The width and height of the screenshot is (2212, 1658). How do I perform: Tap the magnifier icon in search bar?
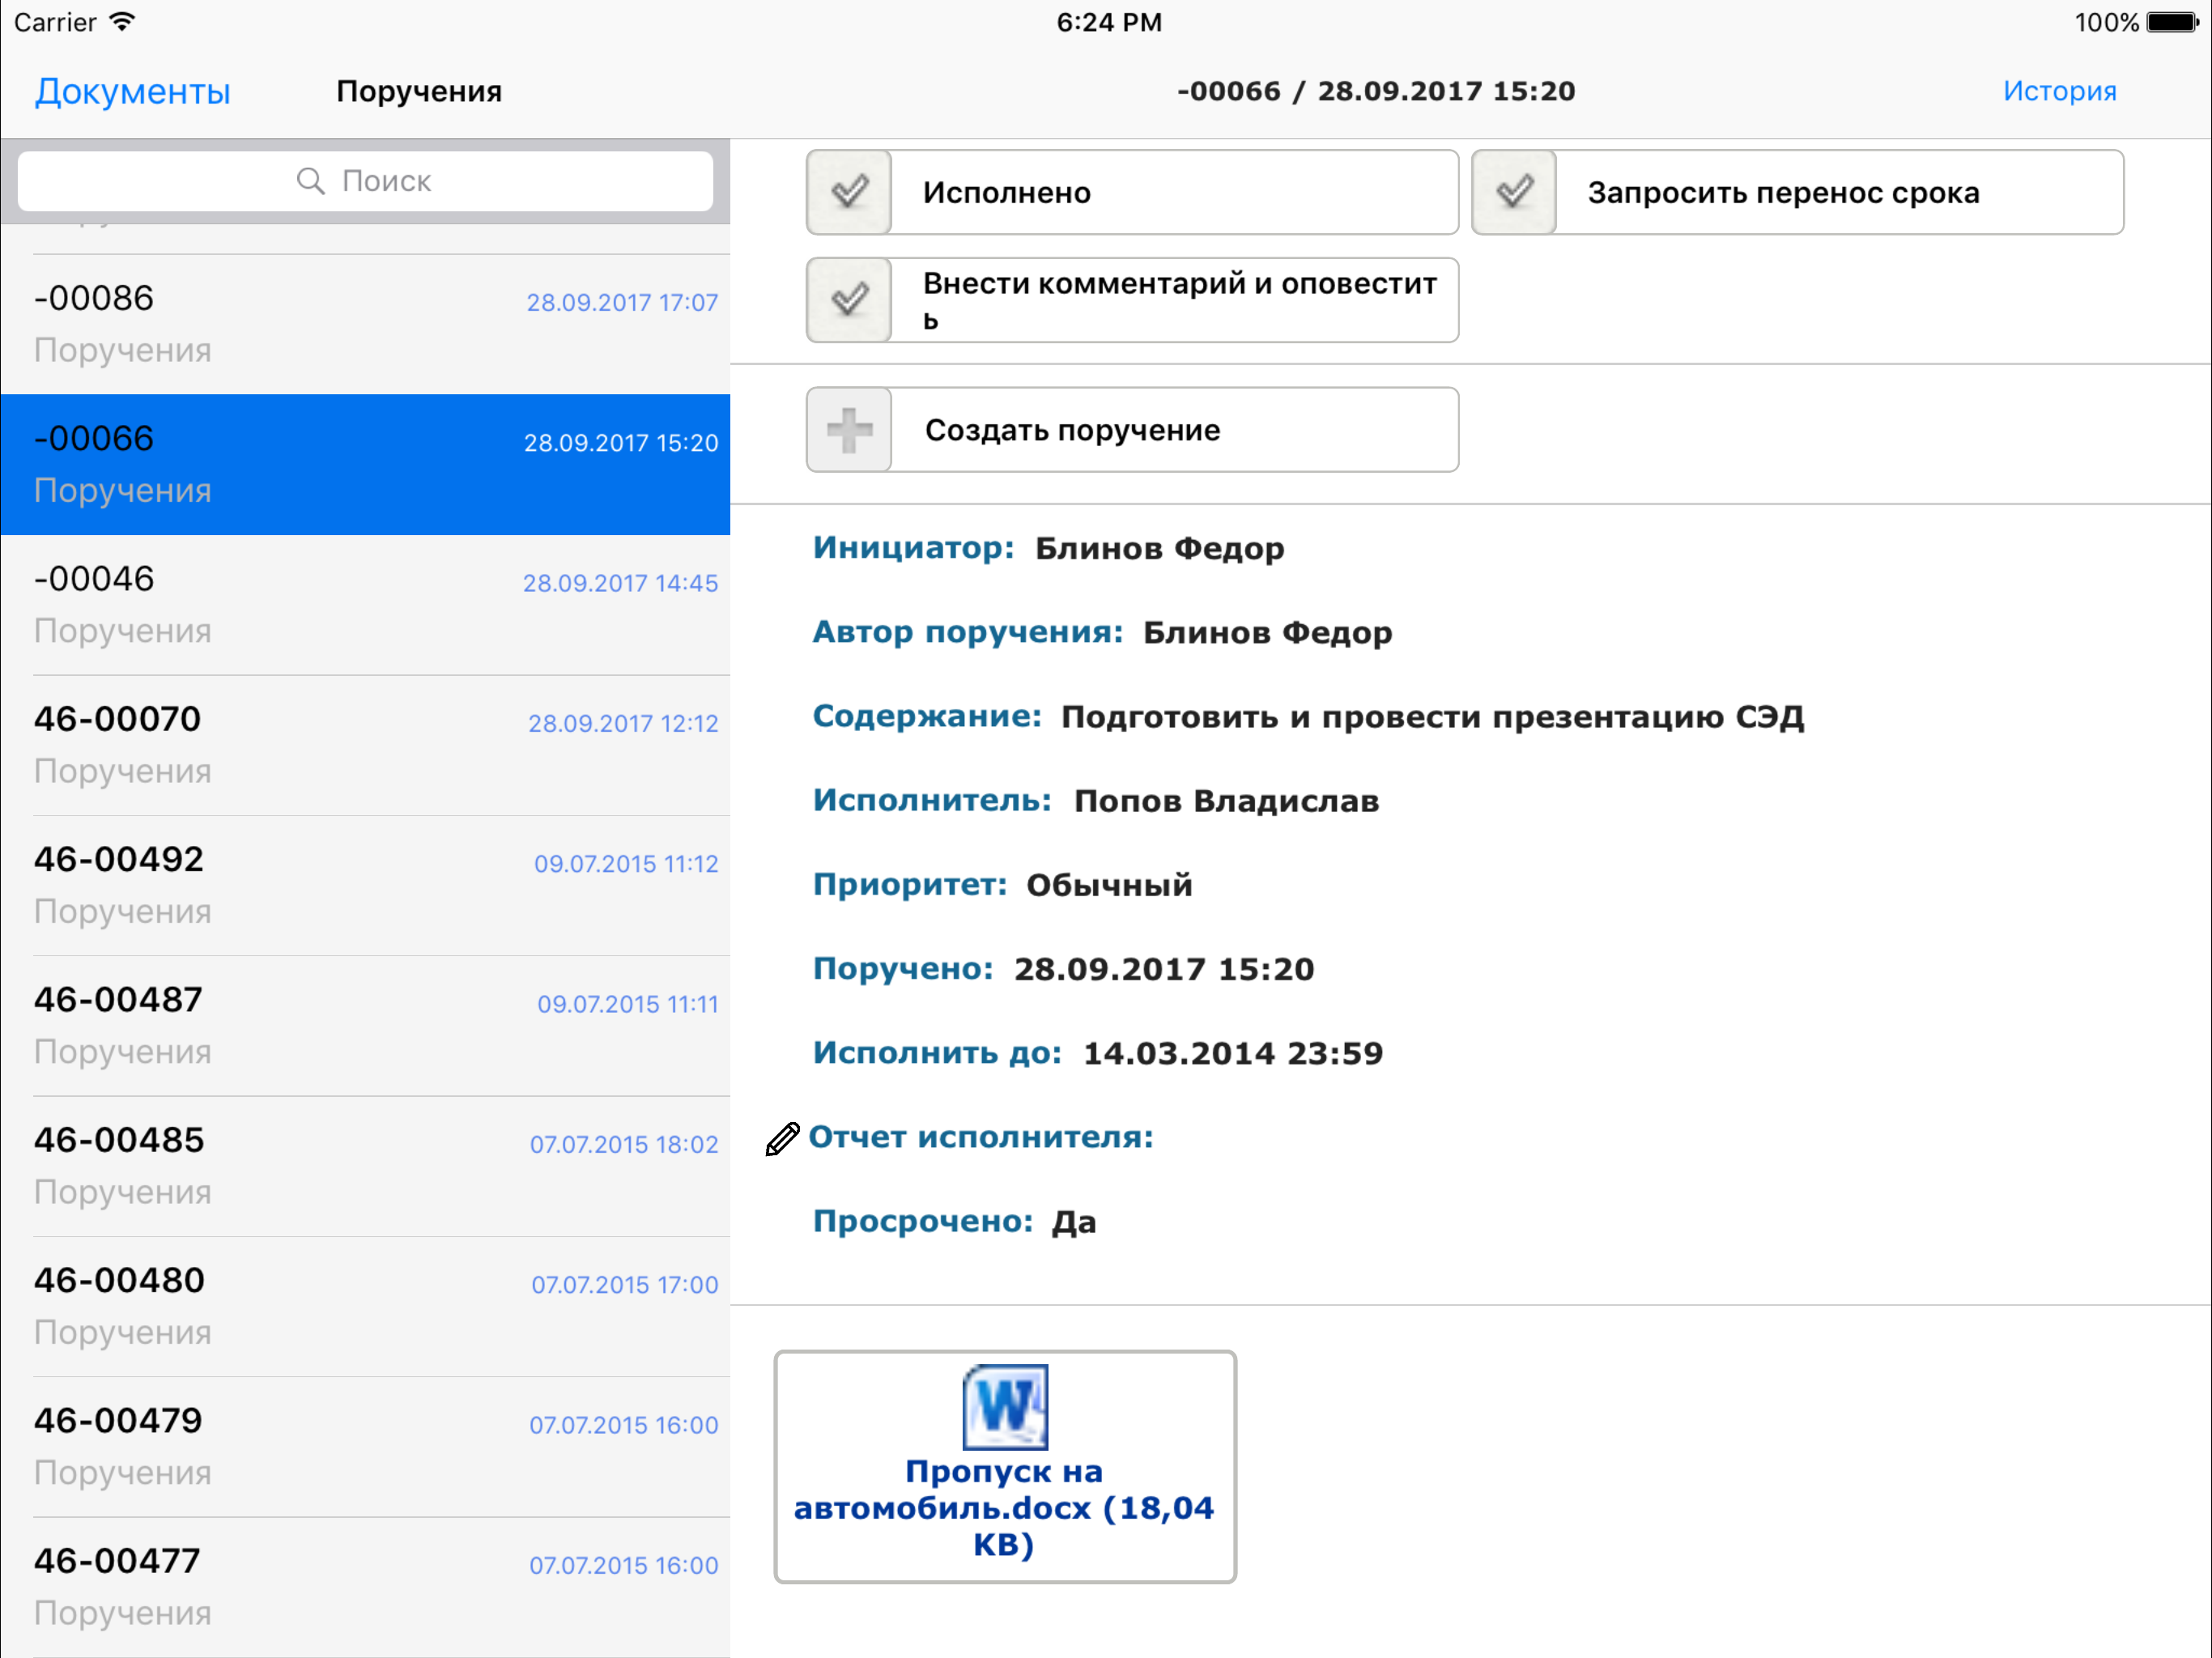click(x=311, y=181)
